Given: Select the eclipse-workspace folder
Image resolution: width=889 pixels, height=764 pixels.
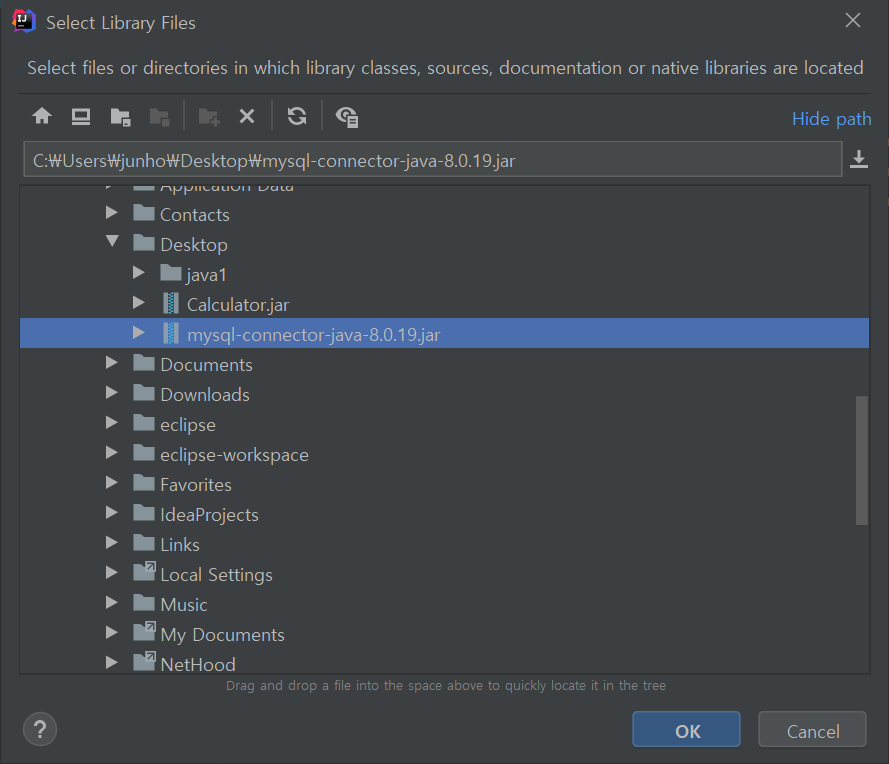Looking at the screenshot, I should (234, 455).
